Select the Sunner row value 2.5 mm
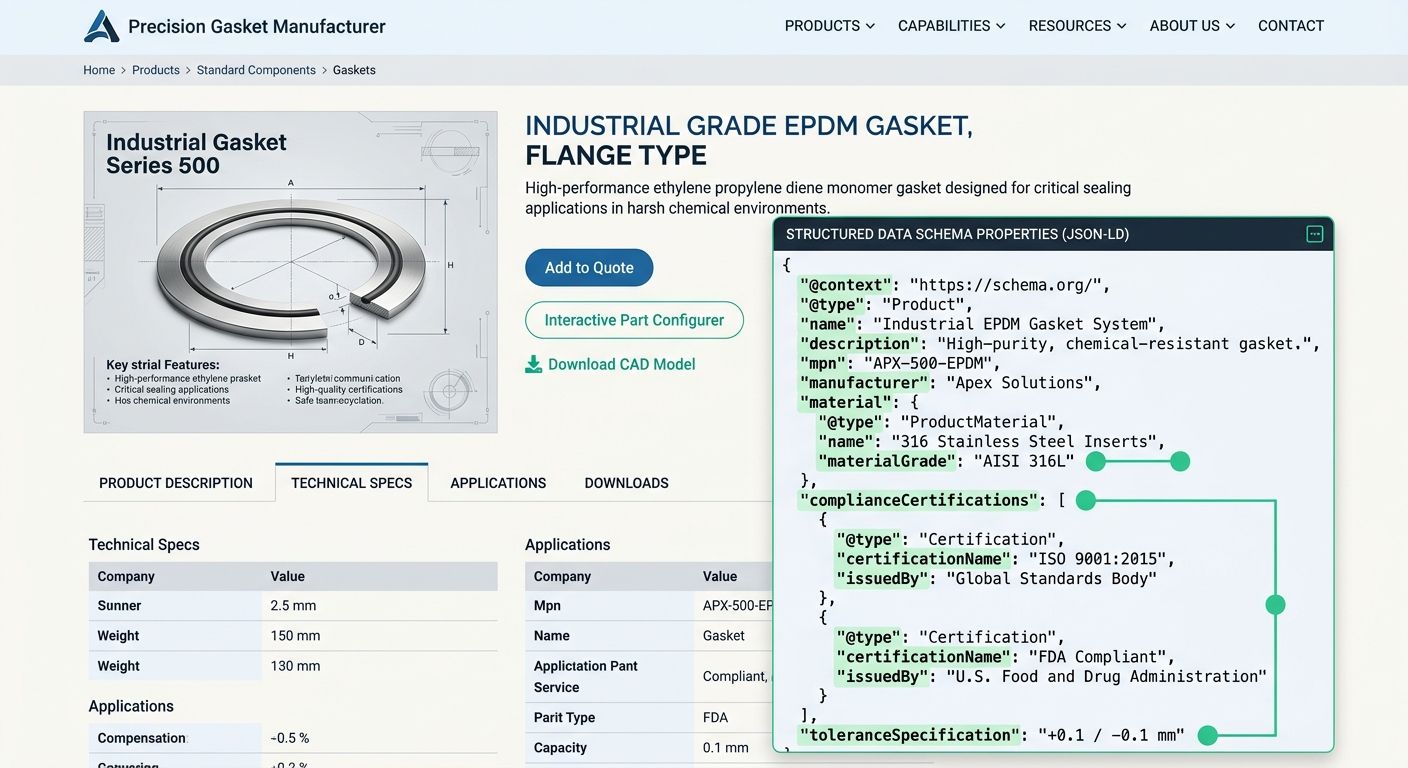This screenshot has height=768, width=1408. coord(293,606)
